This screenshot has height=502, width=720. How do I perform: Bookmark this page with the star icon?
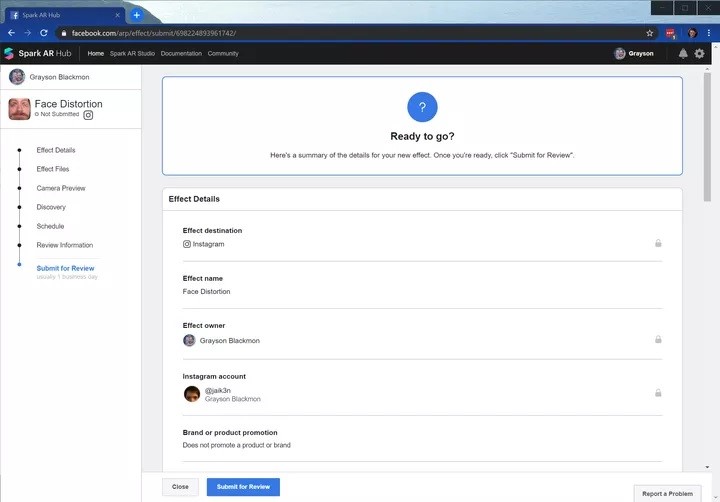[x=649, y=33]
